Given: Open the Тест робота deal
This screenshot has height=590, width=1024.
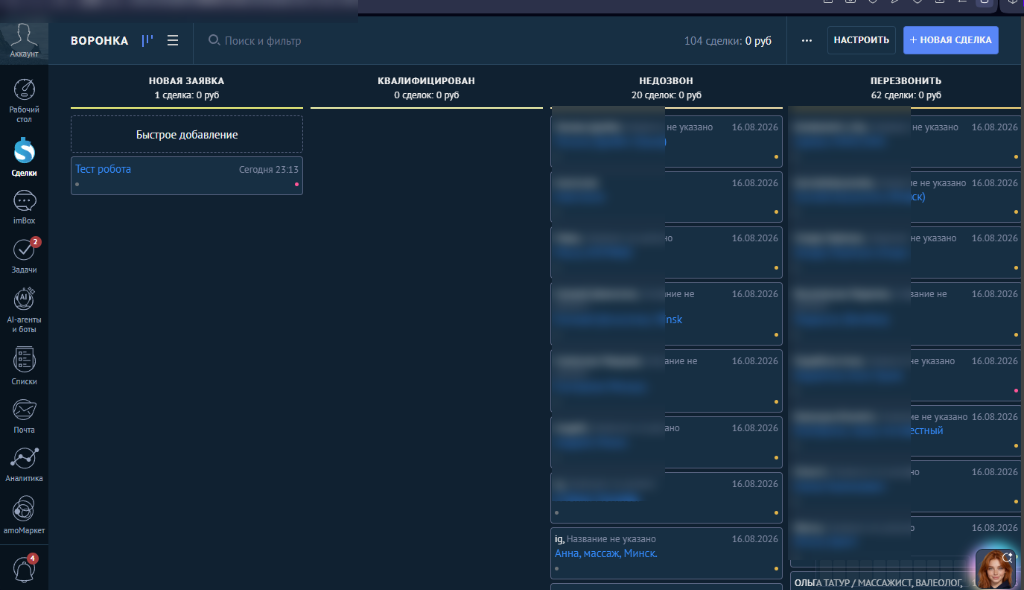Looking at the screenshot, I should (103, 169).
